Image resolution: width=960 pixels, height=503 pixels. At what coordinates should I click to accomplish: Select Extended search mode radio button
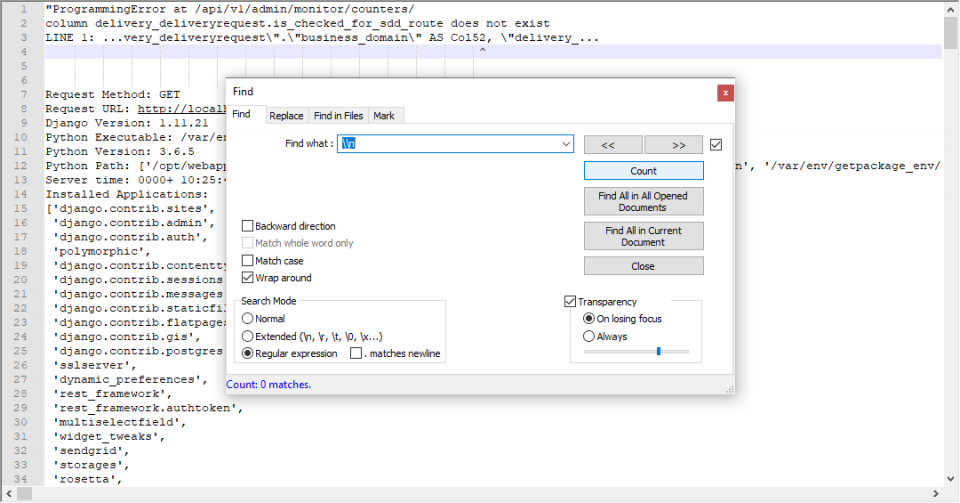pyautogui.click(x=248, y=336)
